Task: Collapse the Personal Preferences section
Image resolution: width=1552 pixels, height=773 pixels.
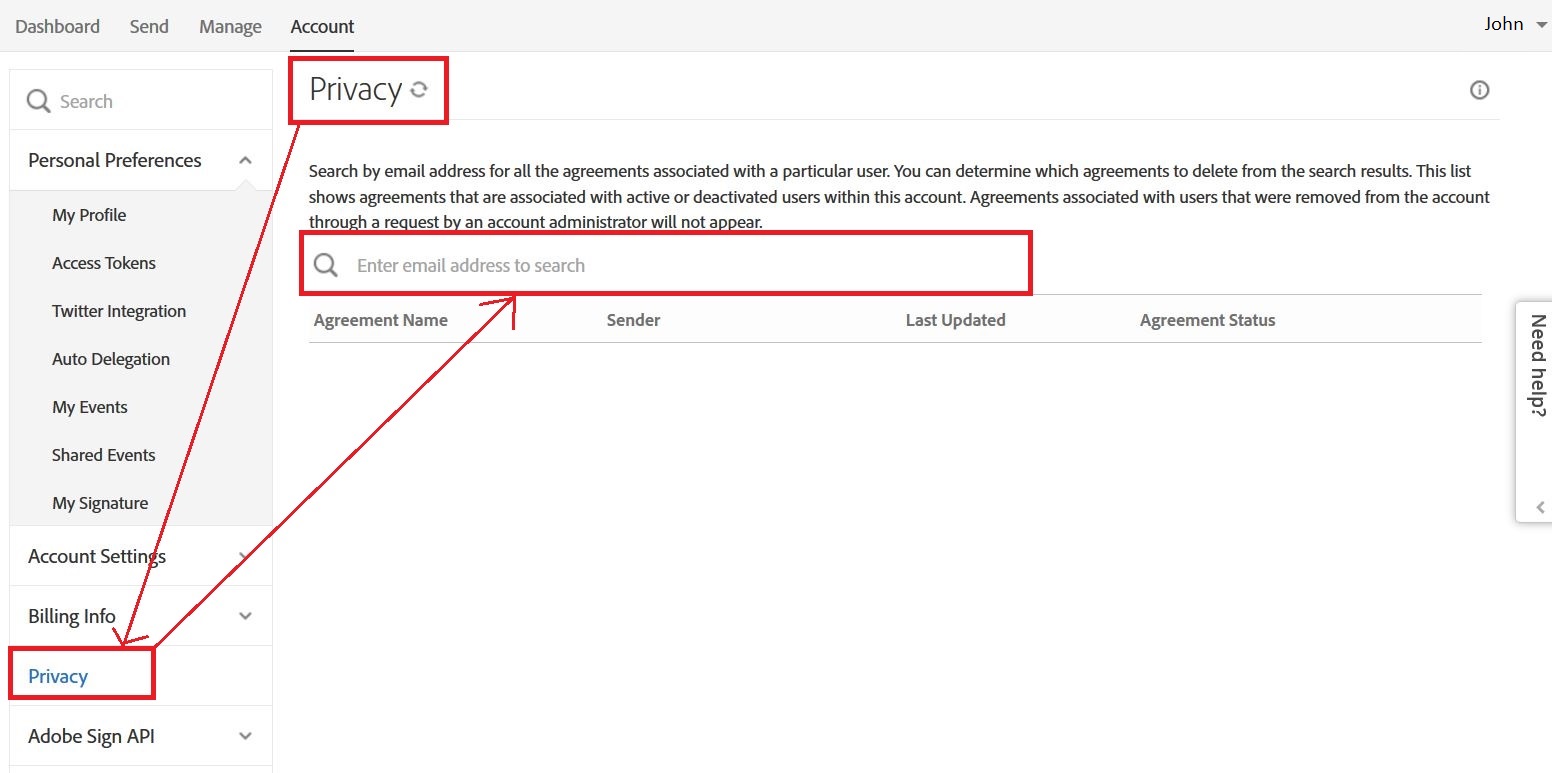Action: (245, 159)
